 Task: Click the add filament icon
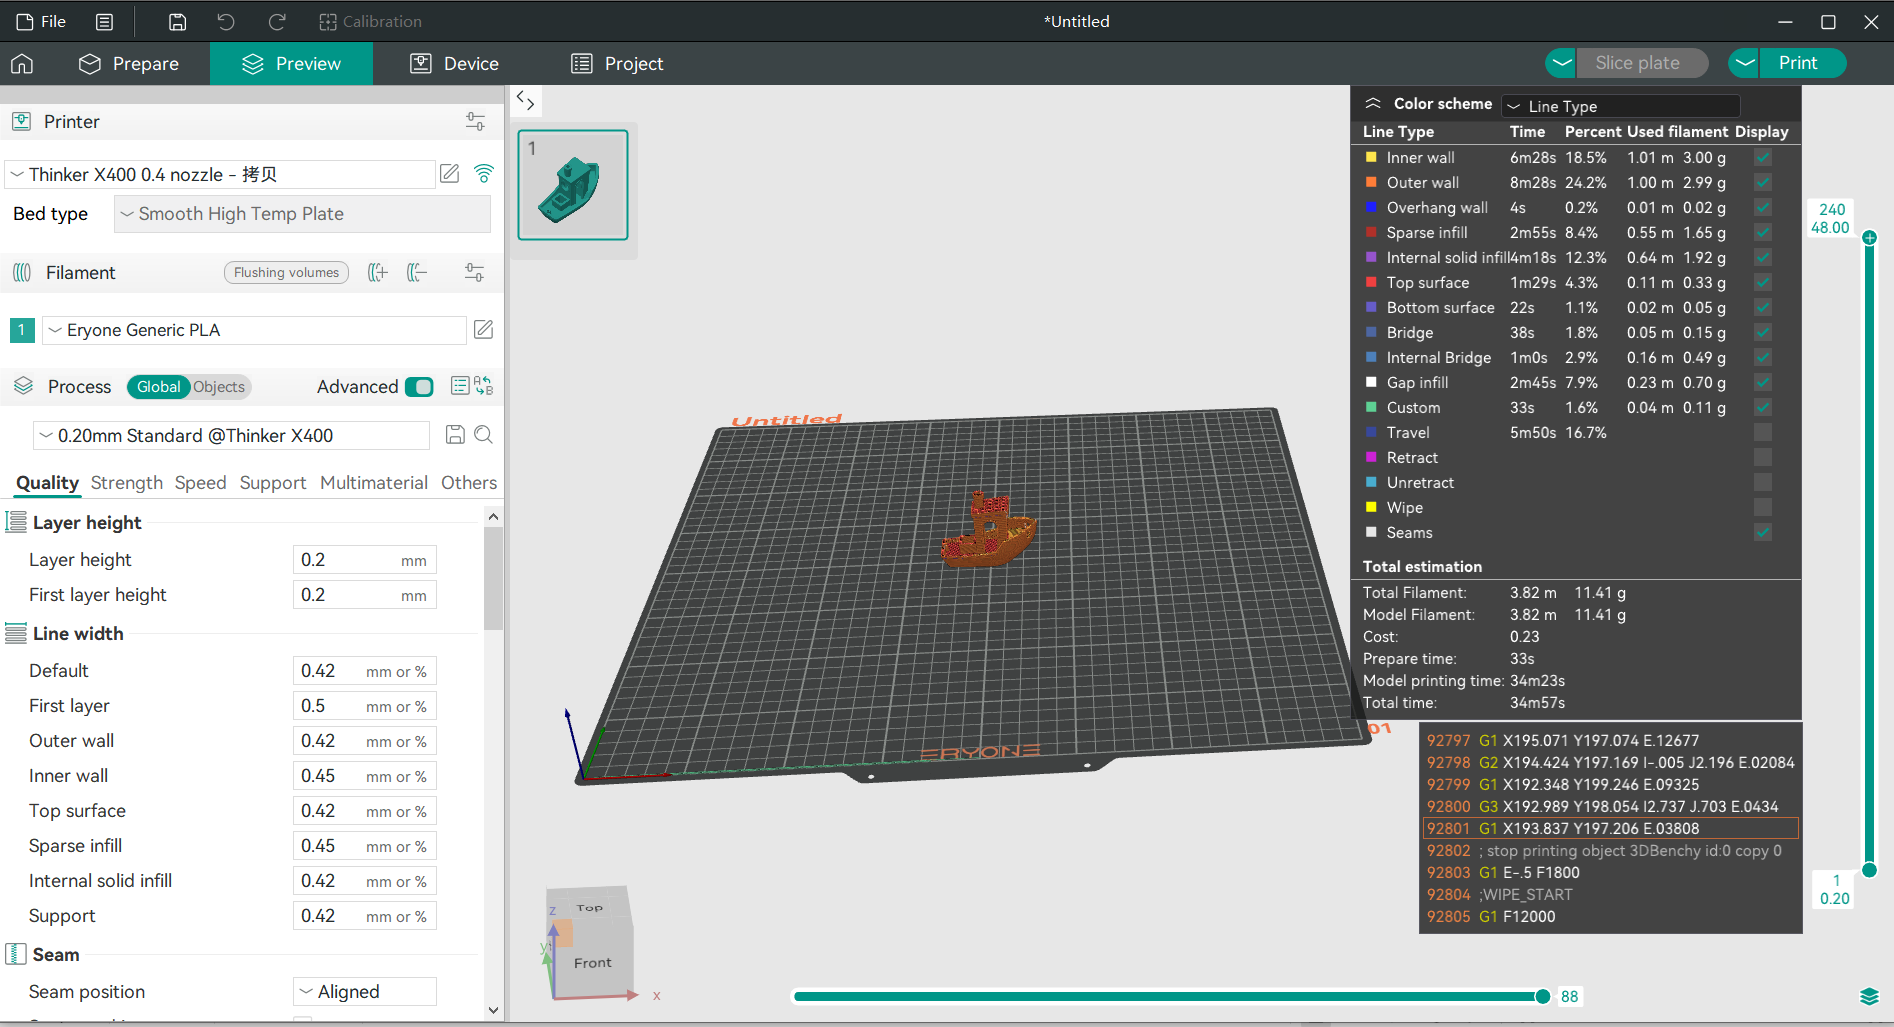point(377,272)
